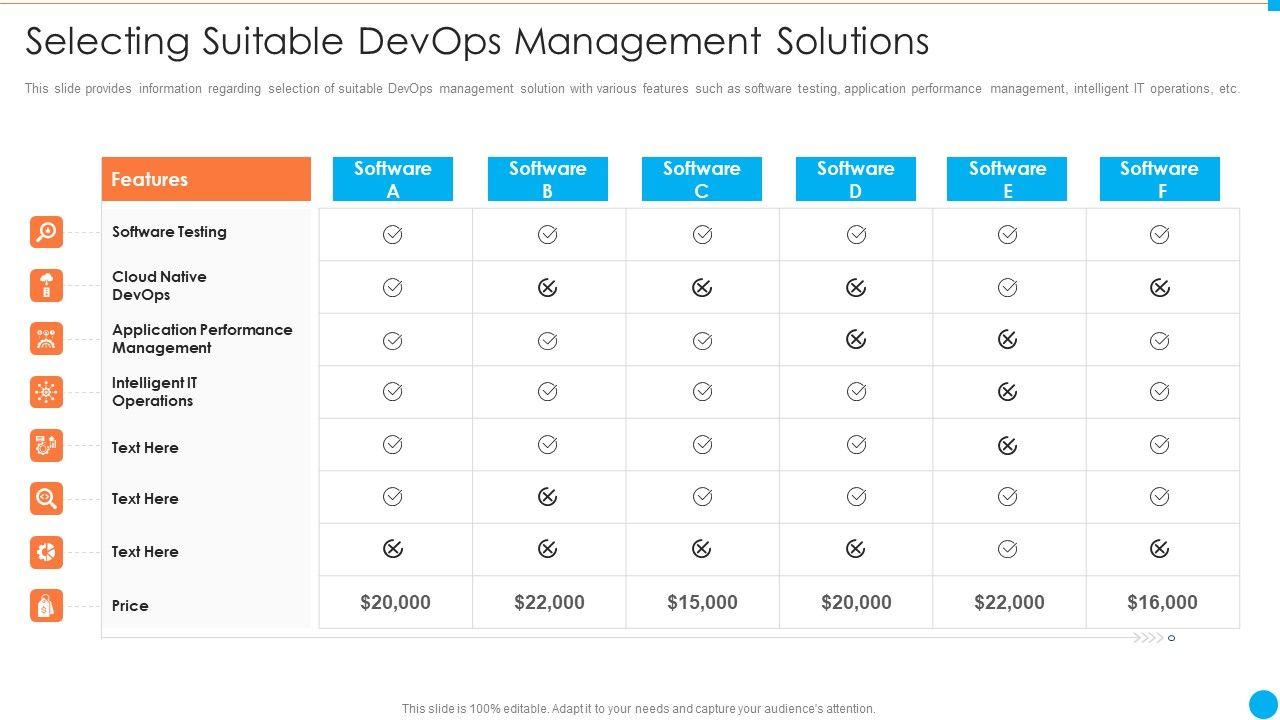Screen dimensions: 1280x720
Task: Click the Software Testing magnifier icon
Action: point(46,232)
